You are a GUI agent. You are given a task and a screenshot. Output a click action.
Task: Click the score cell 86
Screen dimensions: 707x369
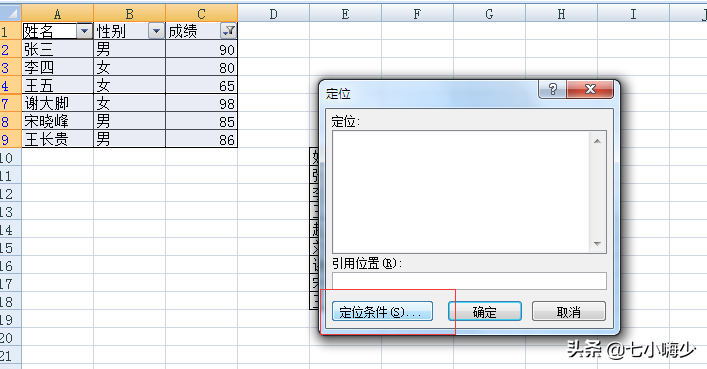pos(202,139)
